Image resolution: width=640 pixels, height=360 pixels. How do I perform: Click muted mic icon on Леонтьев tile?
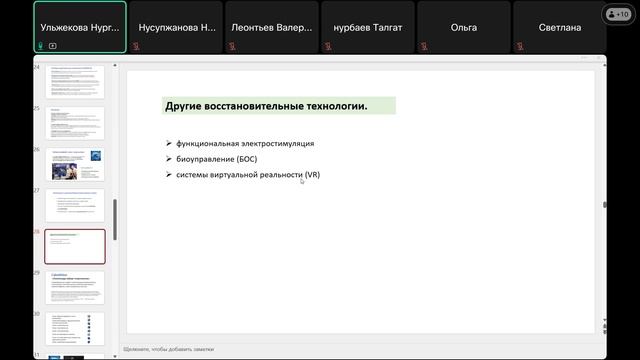pyautogui.click(x=232, y=47)
